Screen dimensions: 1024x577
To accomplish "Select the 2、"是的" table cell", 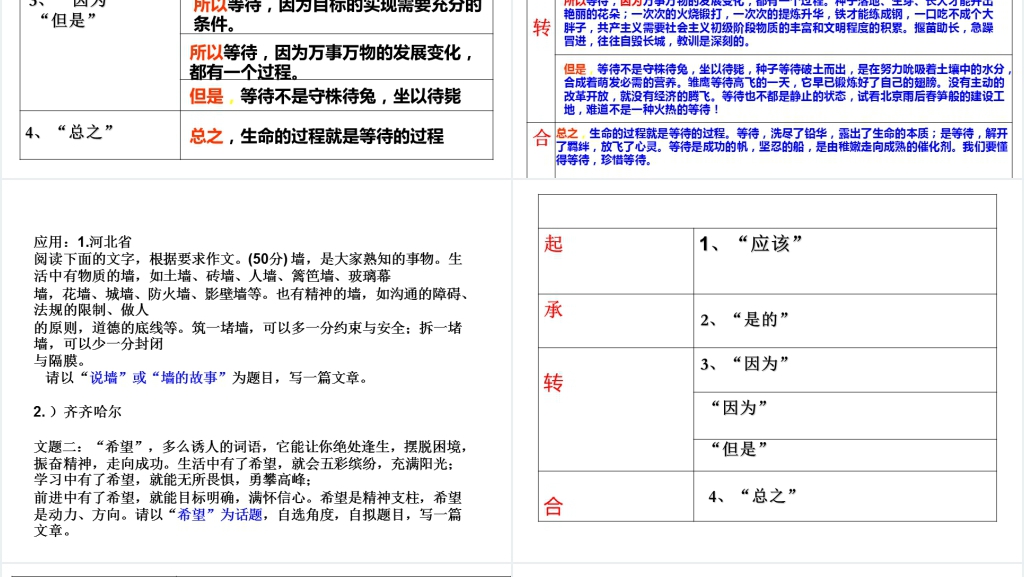I will [x=840, y=320].
